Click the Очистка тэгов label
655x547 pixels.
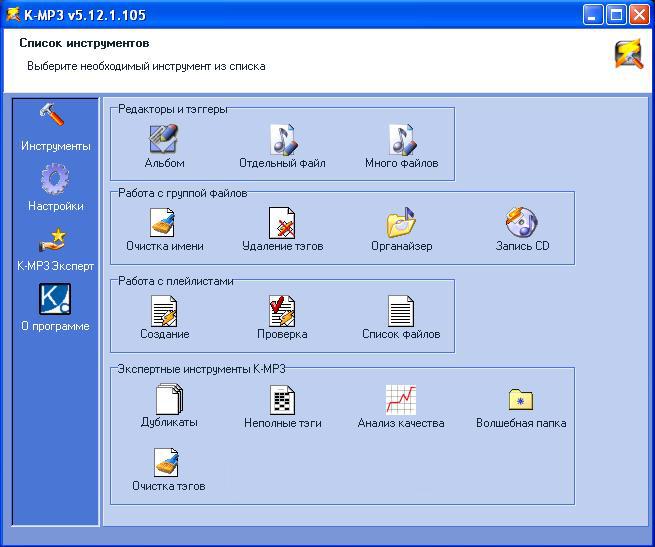tap(169, 486)
